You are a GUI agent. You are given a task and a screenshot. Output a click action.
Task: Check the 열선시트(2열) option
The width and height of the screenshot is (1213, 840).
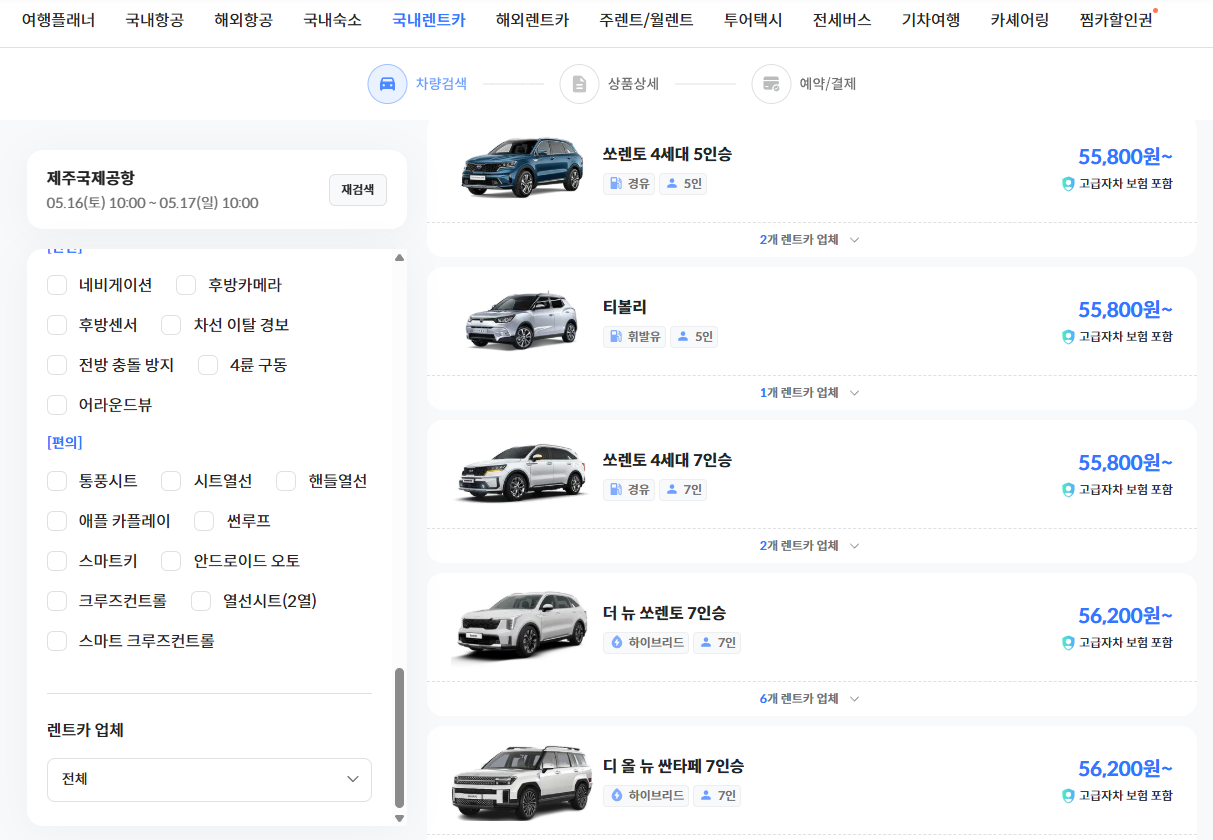point(201,601)
